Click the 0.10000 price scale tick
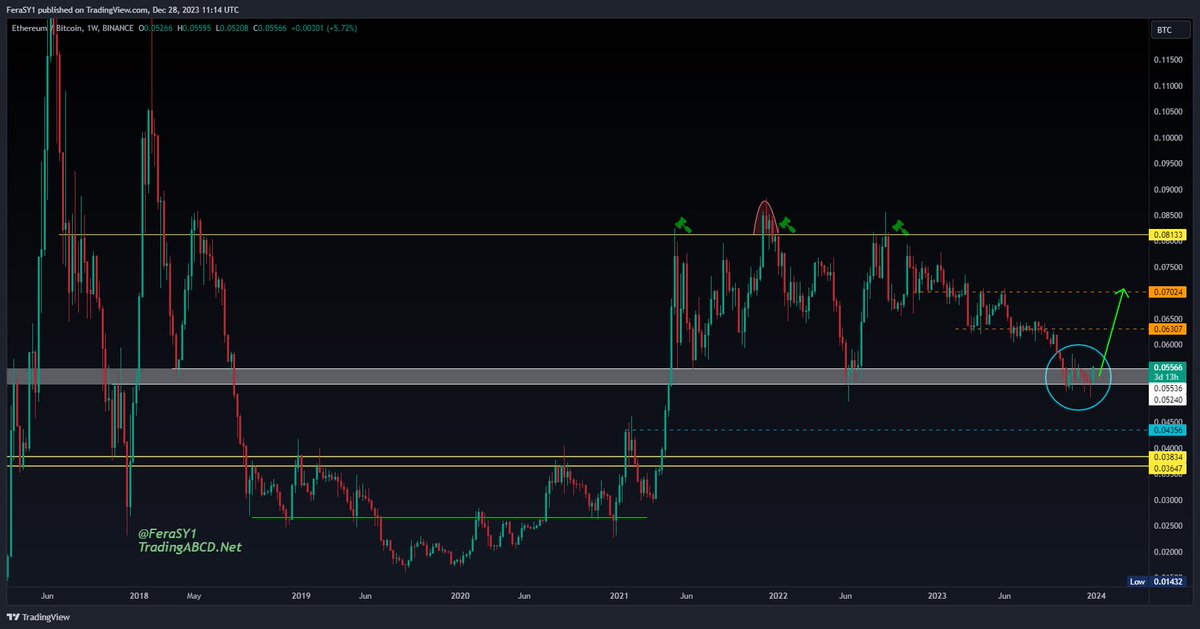The height and width of the screenshot is (629, 1200). point(1169,138)
